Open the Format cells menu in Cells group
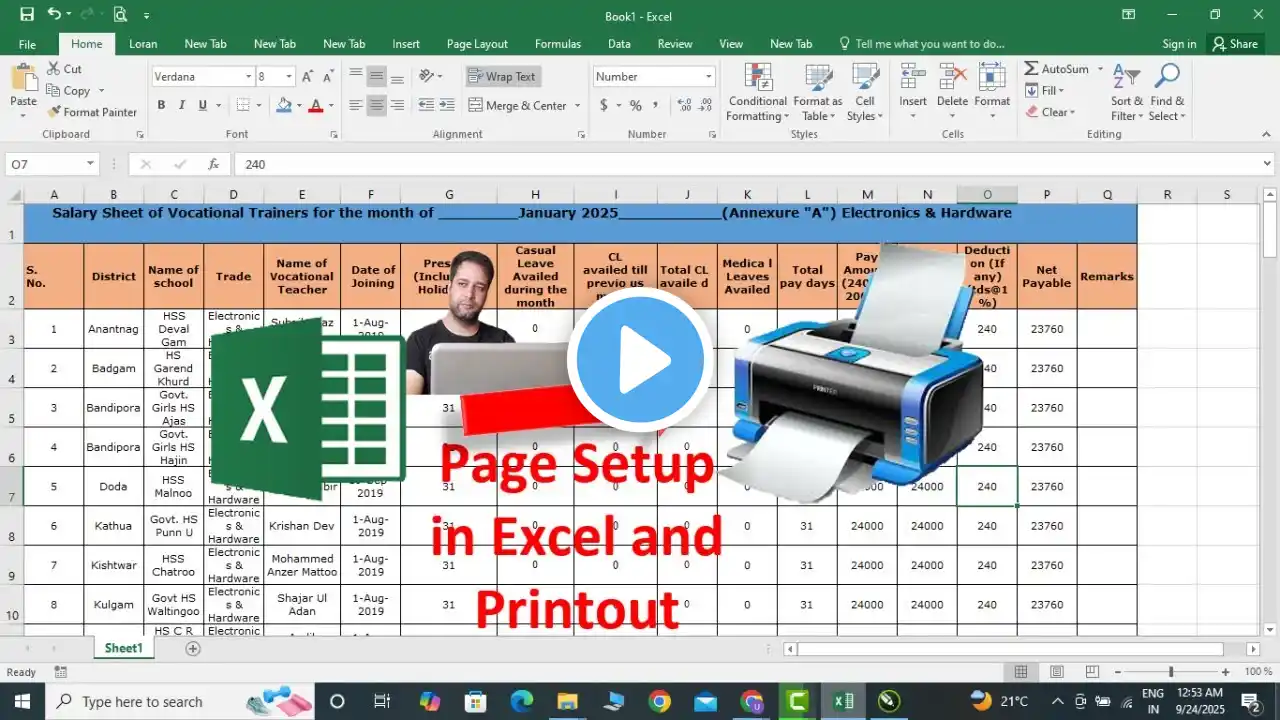Viewport: 1280px width, 720px height. pos(992,92)
